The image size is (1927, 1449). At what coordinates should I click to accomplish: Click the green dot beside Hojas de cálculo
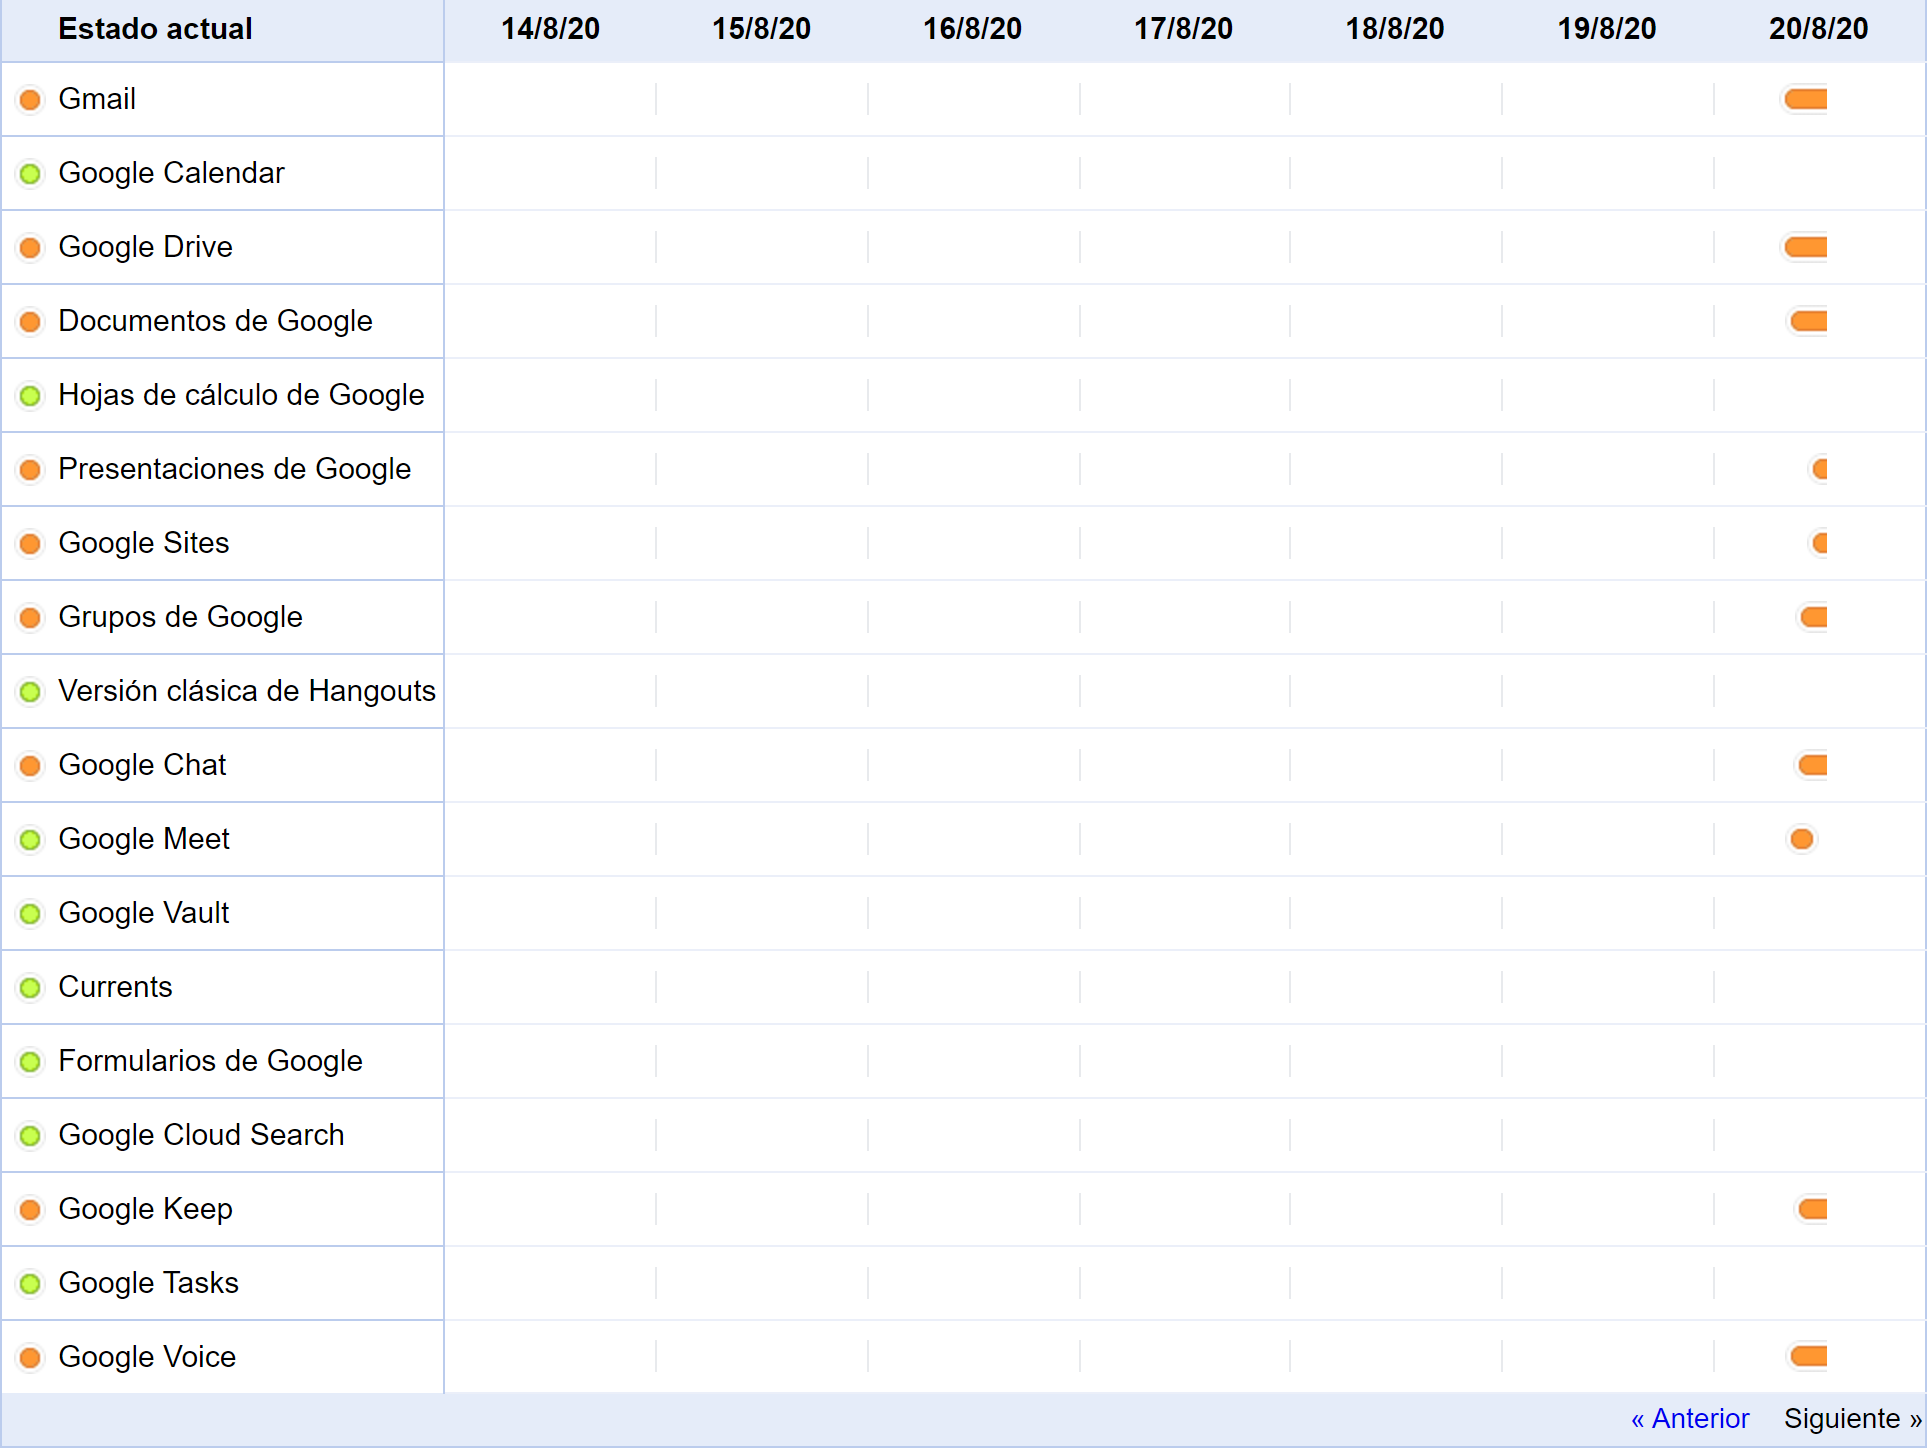pos(31,396)
